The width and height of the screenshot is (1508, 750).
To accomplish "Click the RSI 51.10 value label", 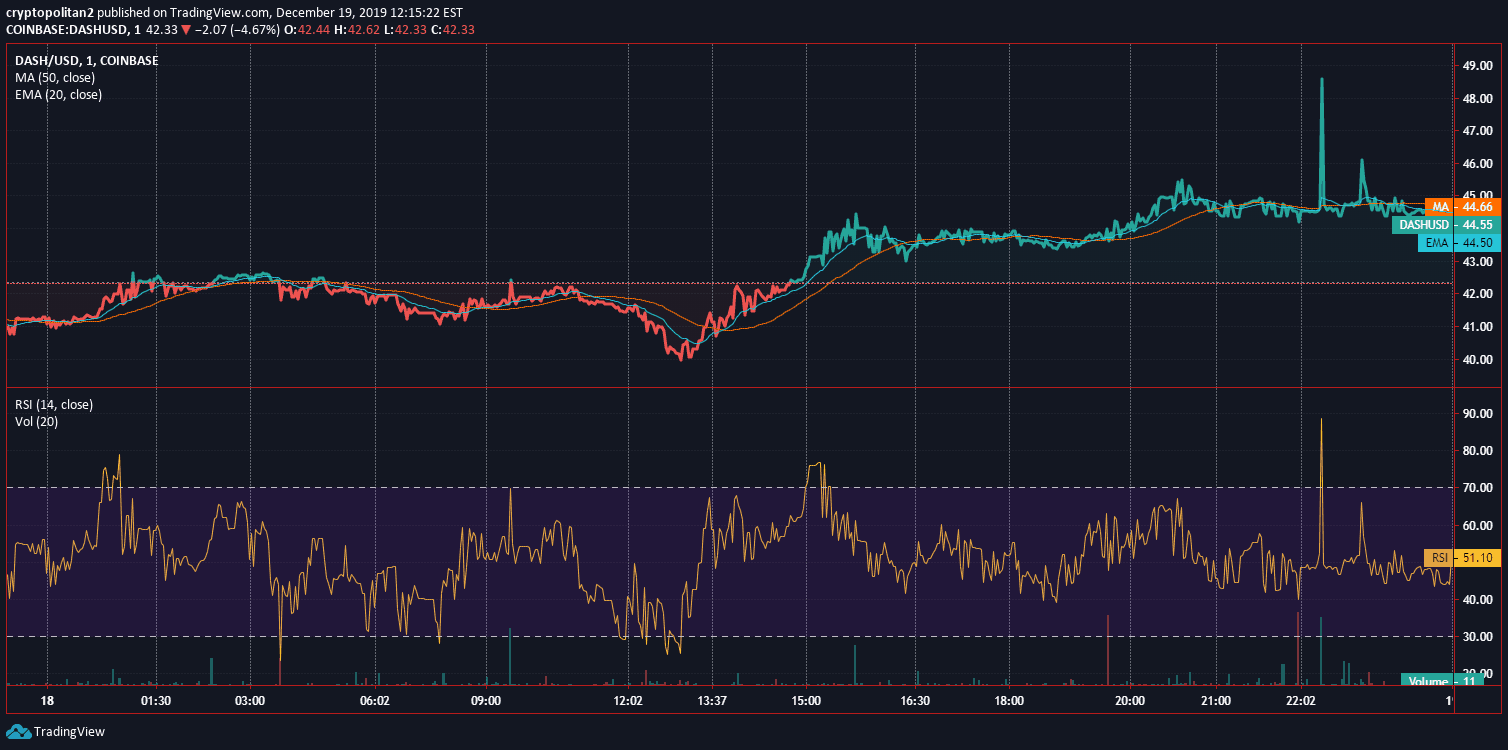I will coord(1463,558).
